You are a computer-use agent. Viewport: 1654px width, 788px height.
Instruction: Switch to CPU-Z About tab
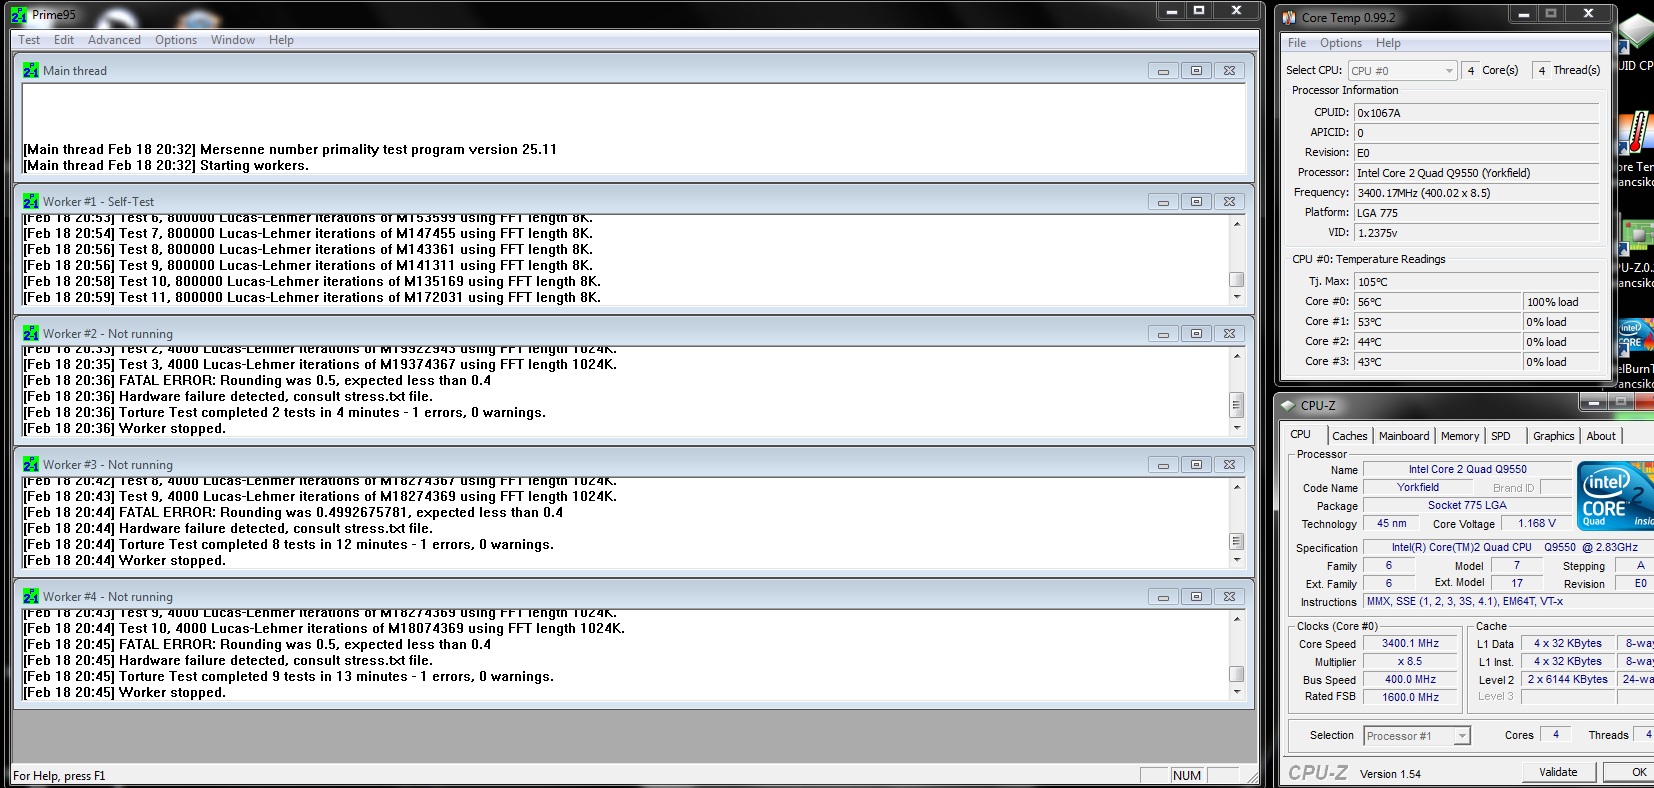1601,436
